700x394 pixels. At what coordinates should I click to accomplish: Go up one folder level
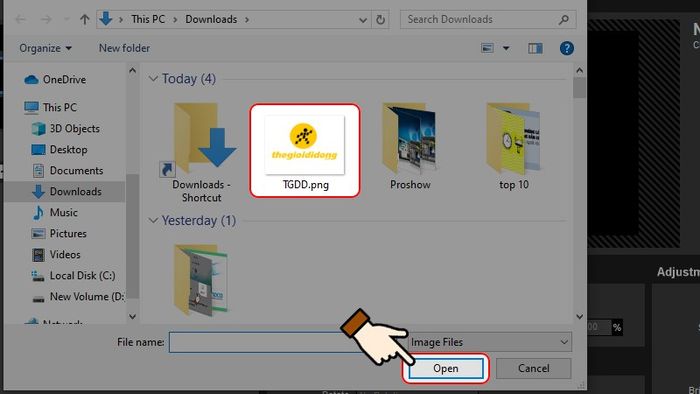84,19
